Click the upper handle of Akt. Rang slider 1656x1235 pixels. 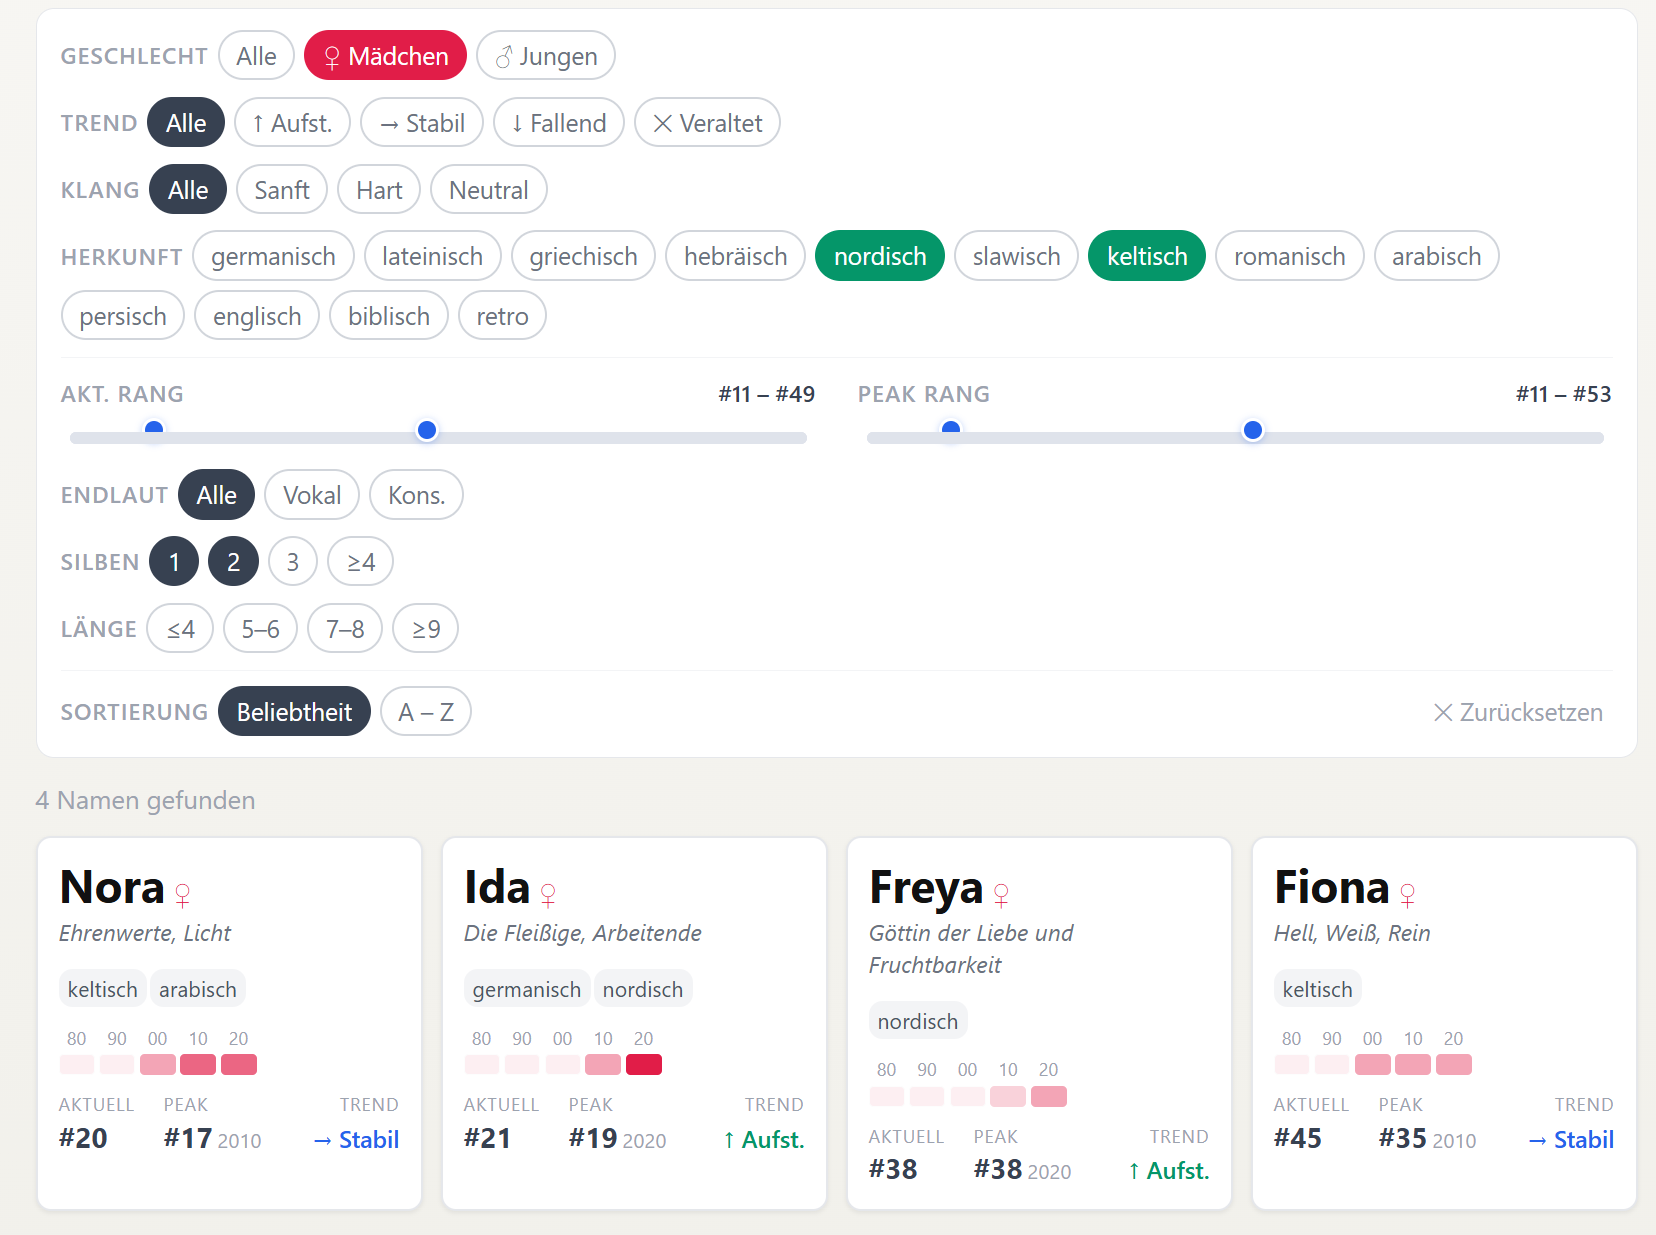(x=427, y=430)
